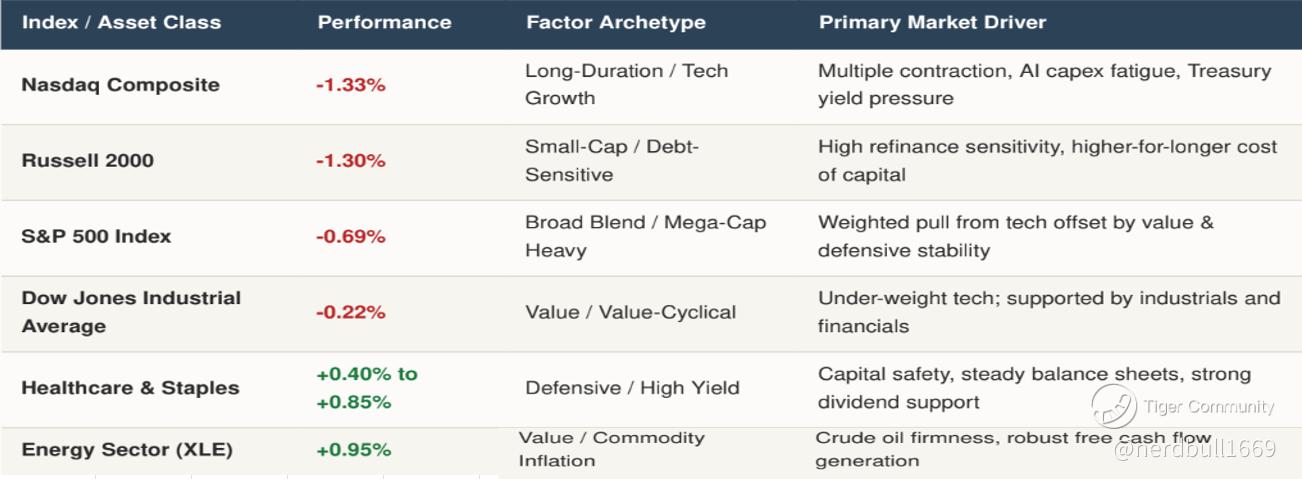The height and width of the screenshot is (479, 1302).
Task: Click the +0.40% to +0.85% value
Action: [367, 388]
